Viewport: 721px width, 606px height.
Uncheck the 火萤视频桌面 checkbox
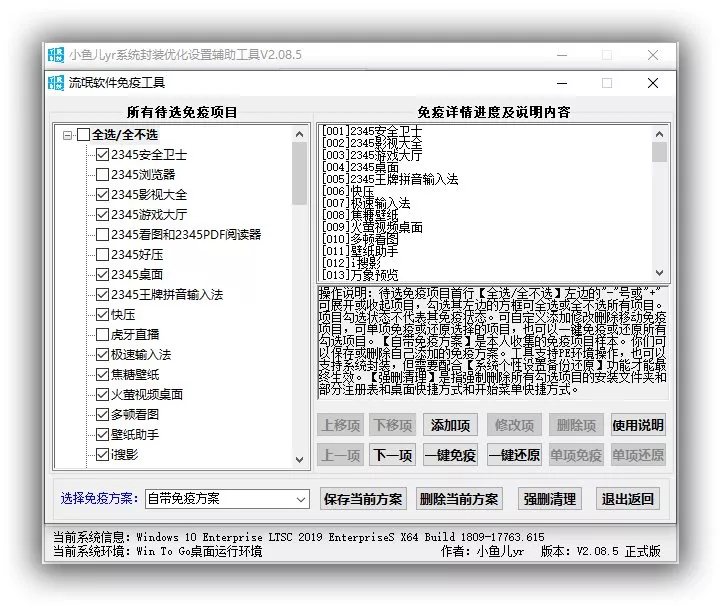(102, 394)
